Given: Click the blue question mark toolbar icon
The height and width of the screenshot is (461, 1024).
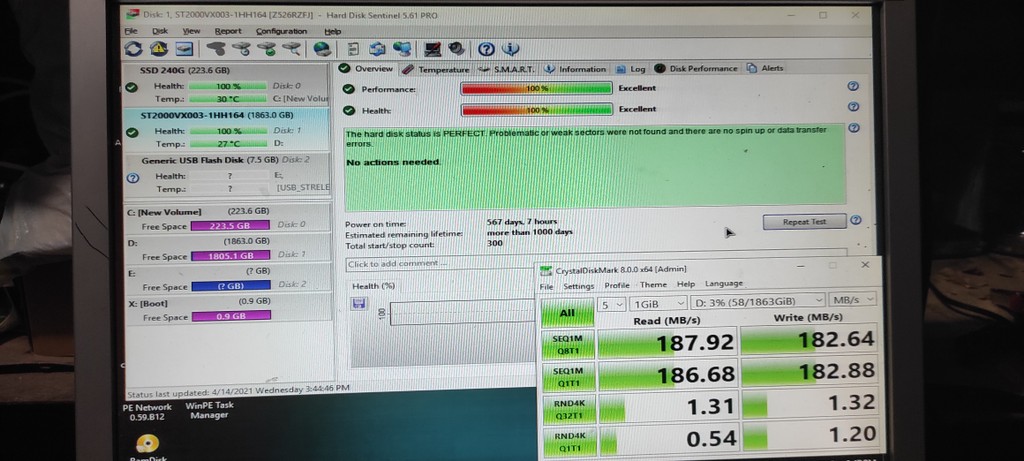Looking at the screenshot, I should point(486,49).
